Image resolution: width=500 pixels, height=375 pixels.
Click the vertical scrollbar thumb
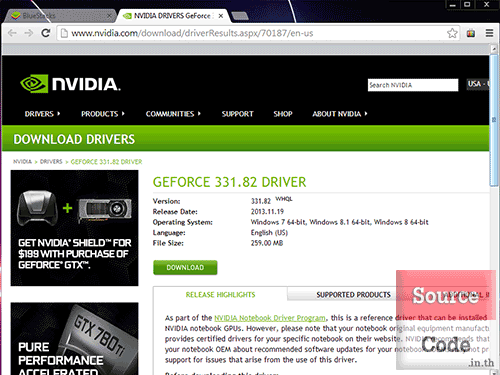point(494,120)
